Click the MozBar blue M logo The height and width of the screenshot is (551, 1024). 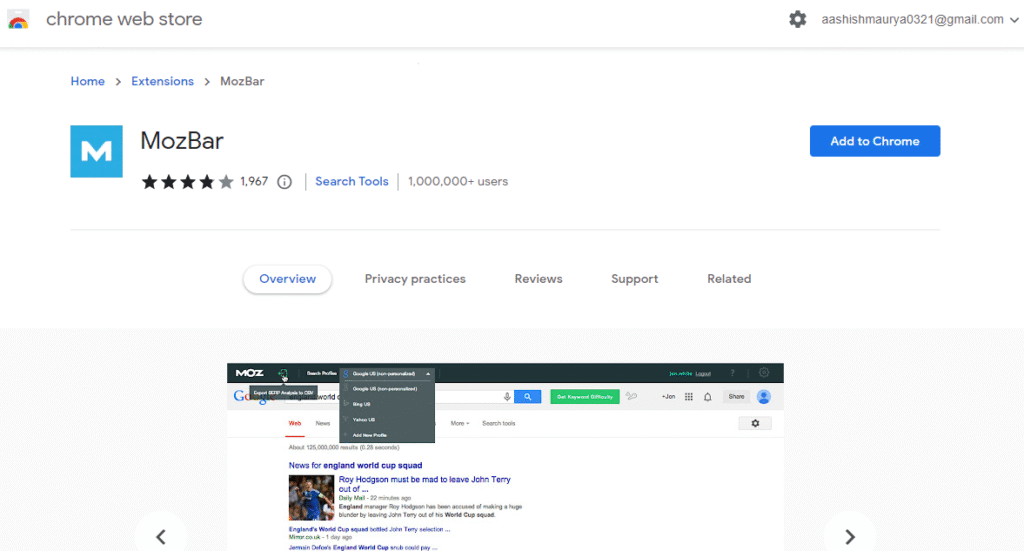tap(97, 151)
